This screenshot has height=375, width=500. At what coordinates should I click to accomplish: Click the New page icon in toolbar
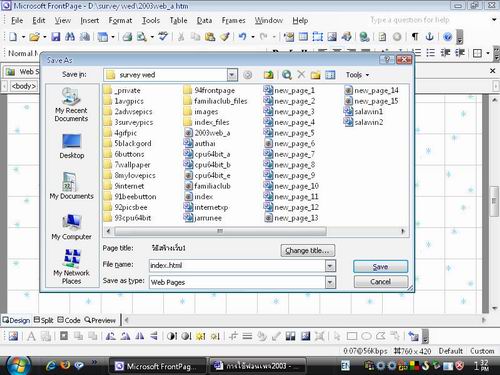coord(13,37)
